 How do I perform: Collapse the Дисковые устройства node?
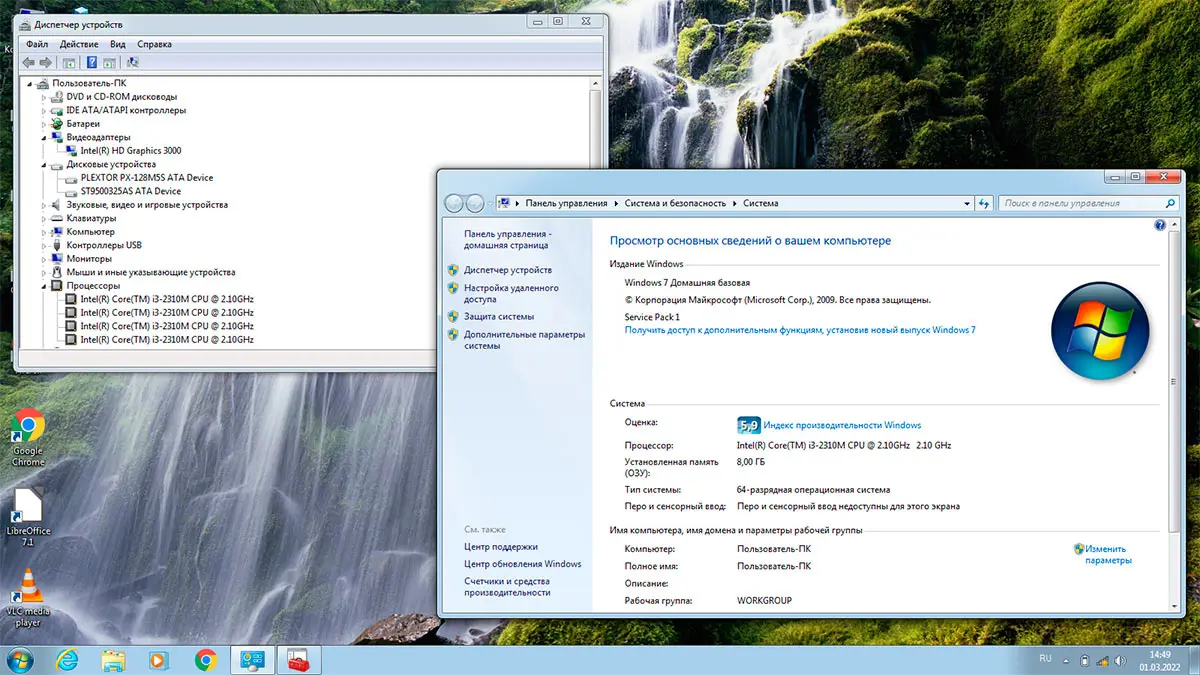coord(44,164)
